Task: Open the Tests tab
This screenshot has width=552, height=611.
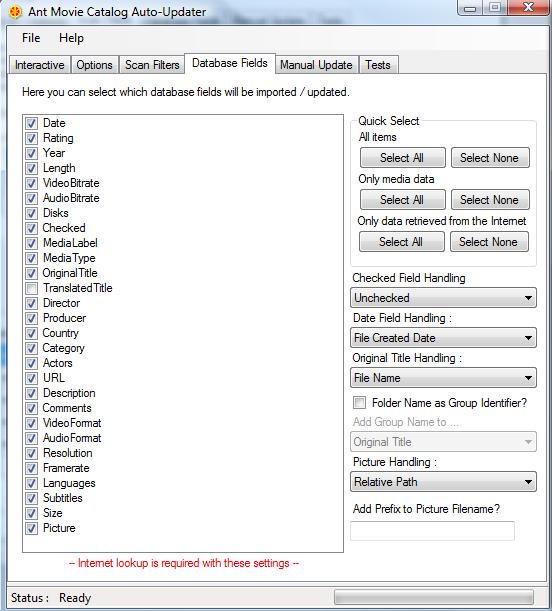Action: click(x=377, y=65)
